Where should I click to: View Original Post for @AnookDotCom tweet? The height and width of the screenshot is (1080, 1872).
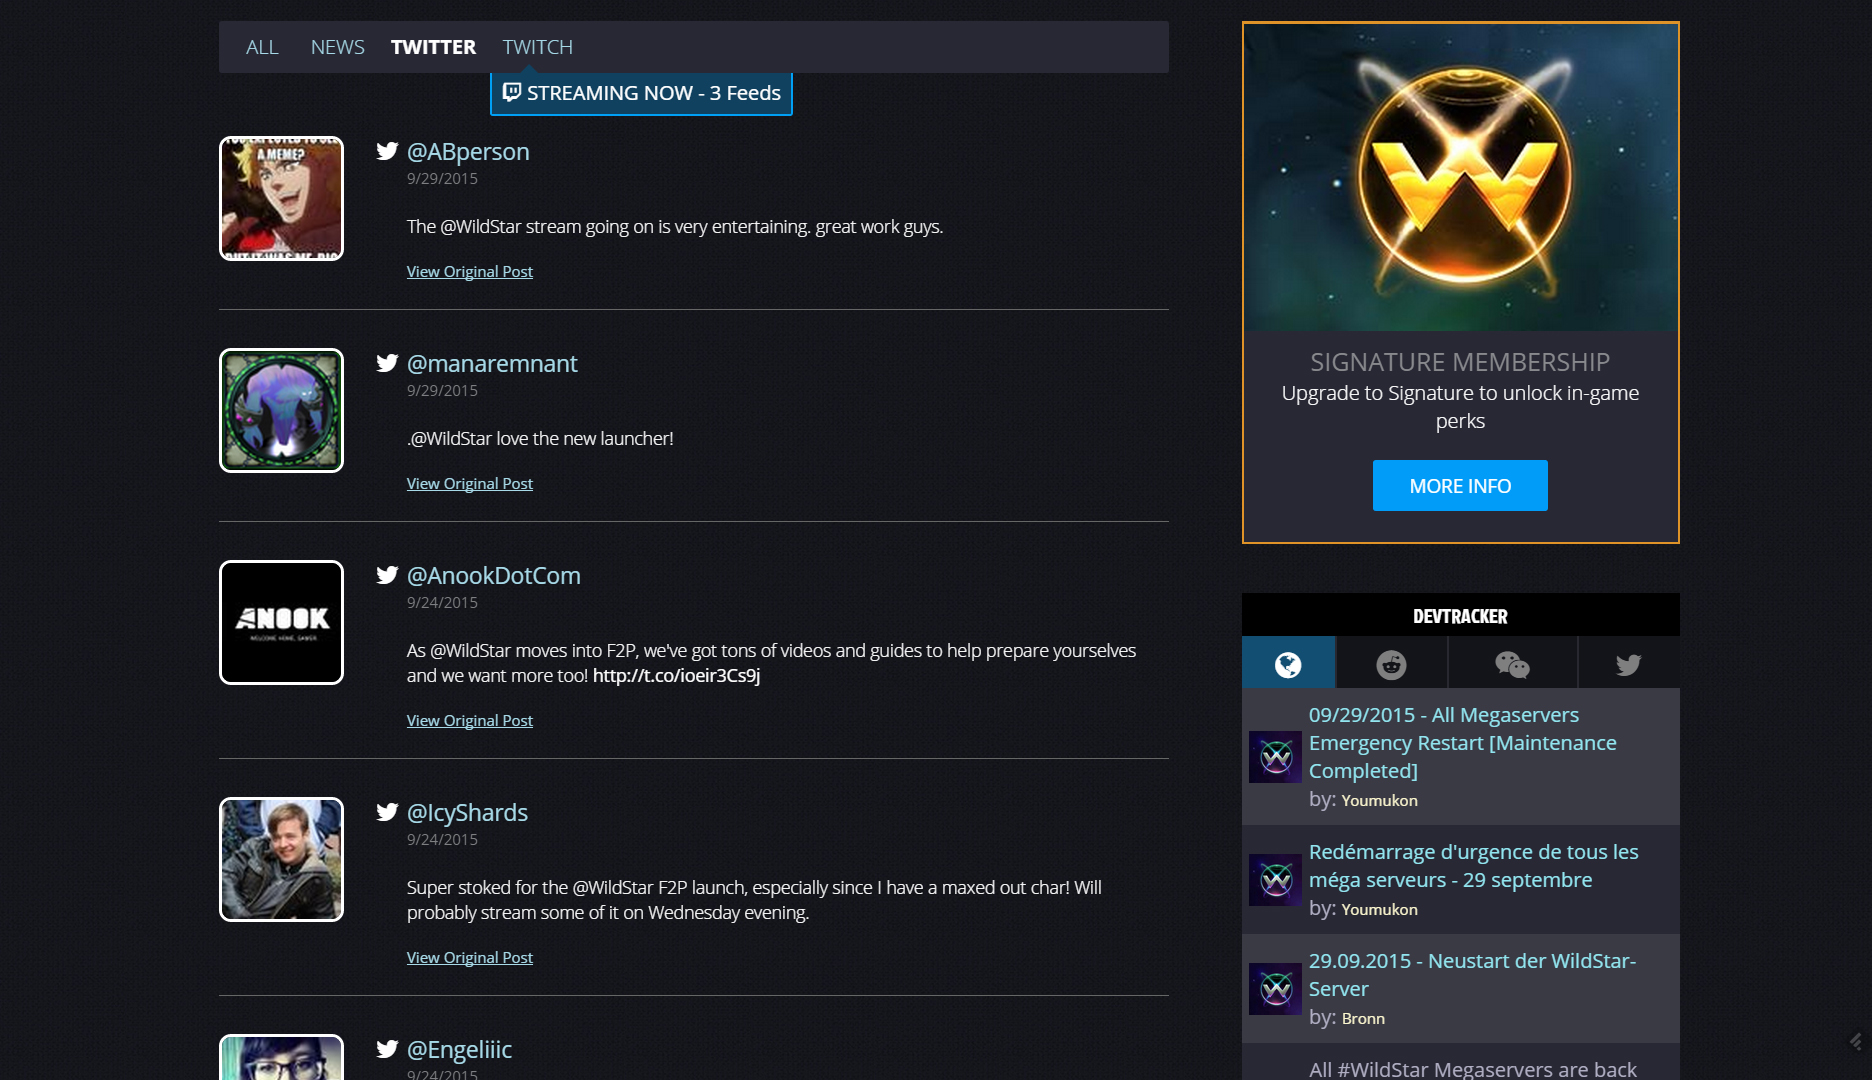click(x=470, y=721)
